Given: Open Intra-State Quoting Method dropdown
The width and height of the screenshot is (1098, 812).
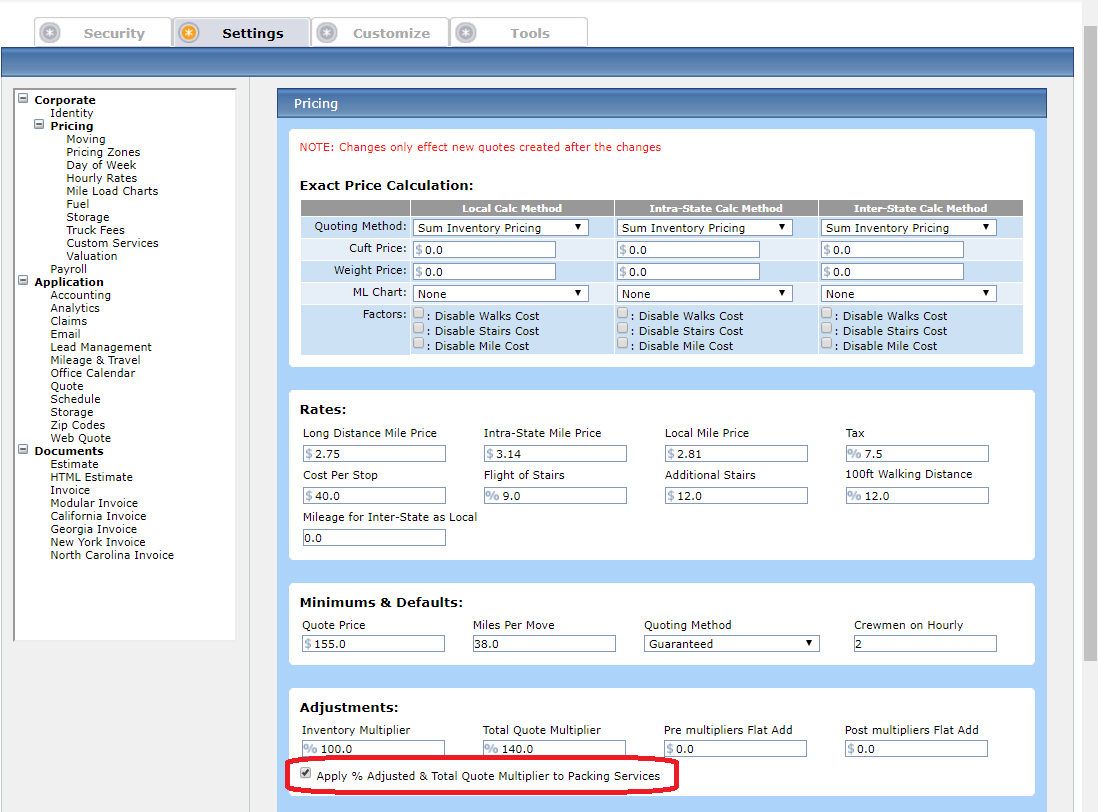Looking at the screenshot, I should click(704, 228).
